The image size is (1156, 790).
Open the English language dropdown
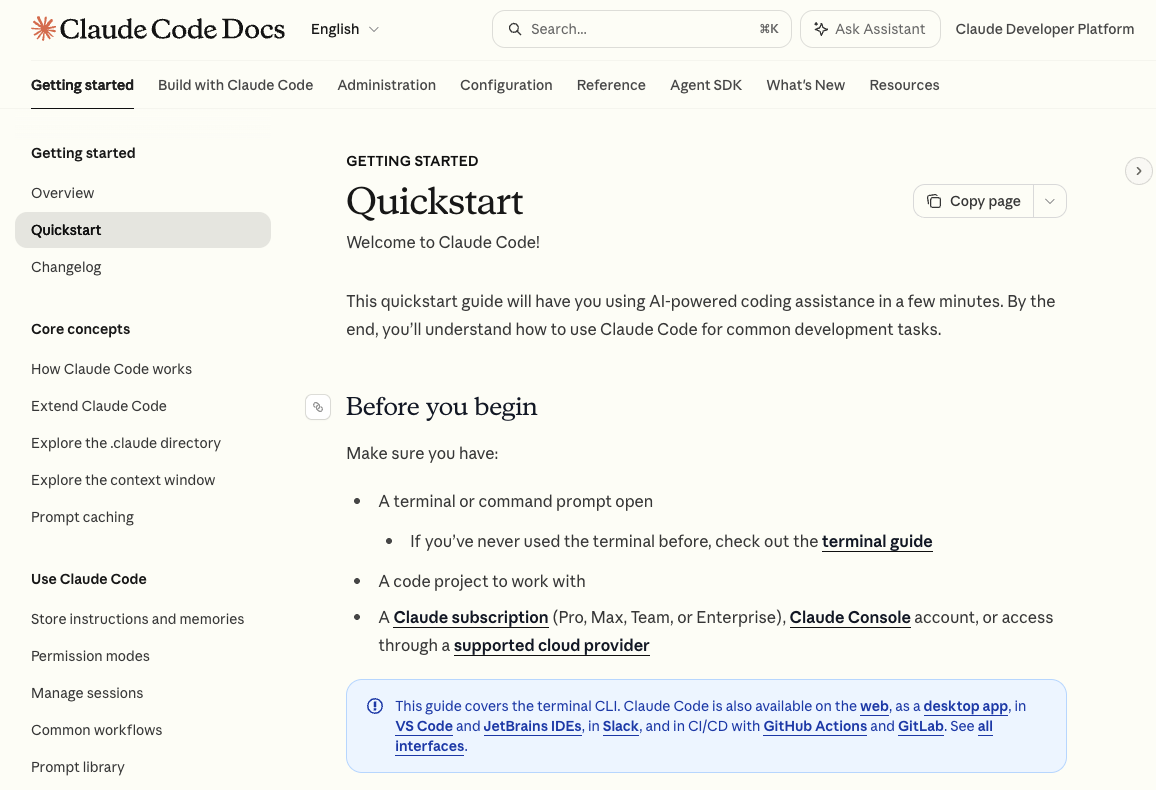345,29
